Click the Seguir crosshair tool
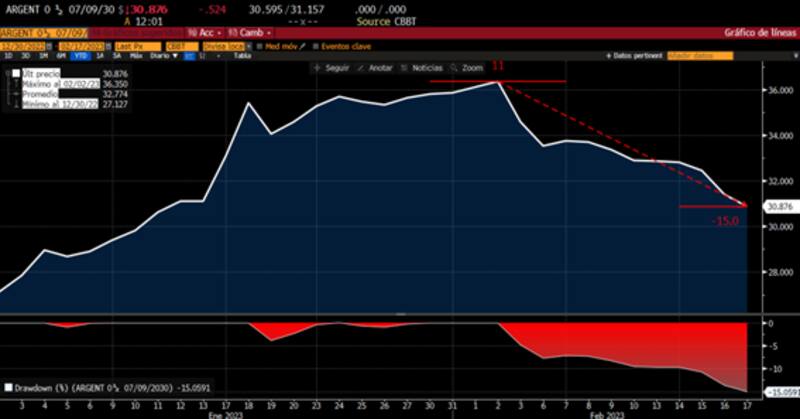The image size is (800, 419). pyautogui.click(x=335, y=67)
